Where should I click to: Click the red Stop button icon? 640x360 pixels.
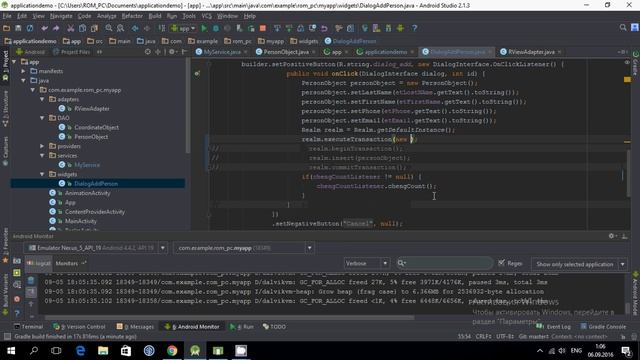click(263, 28)
